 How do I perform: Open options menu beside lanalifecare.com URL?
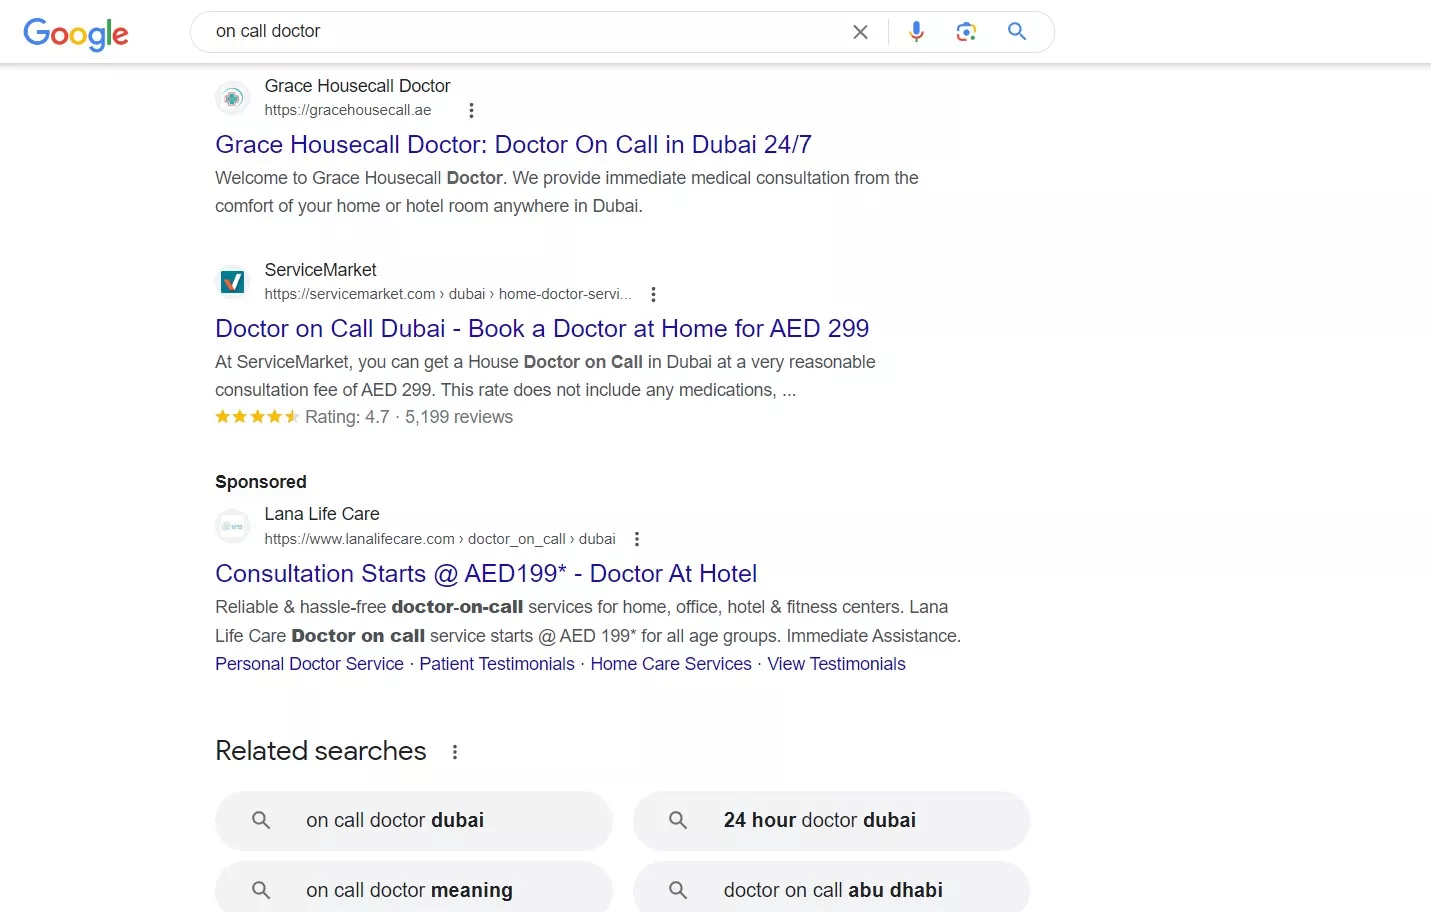point(637,539)
